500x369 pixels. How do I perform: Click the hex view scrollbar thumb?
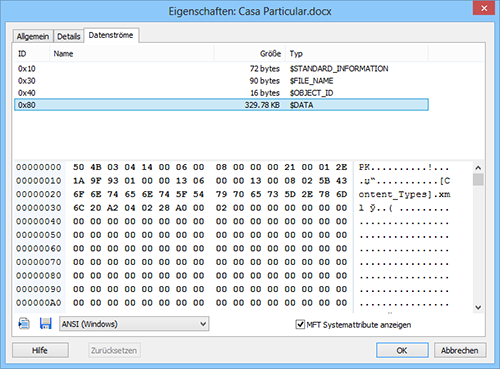coord(478,179)
